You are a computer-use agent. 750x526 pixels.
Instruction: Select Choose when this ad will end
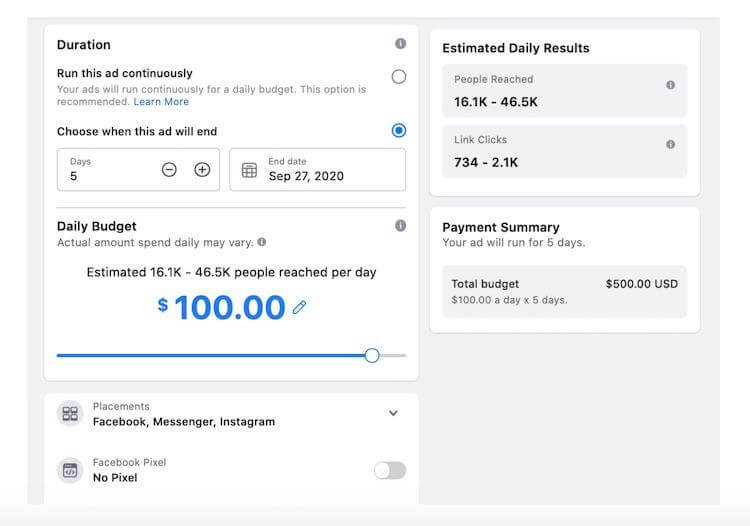(399, 131)
